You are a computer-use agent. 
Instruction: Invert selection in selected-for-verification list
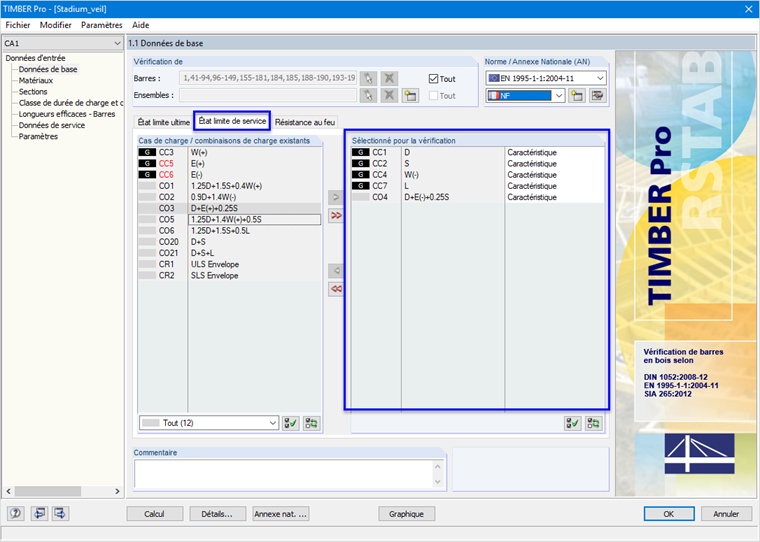(593, 423)
